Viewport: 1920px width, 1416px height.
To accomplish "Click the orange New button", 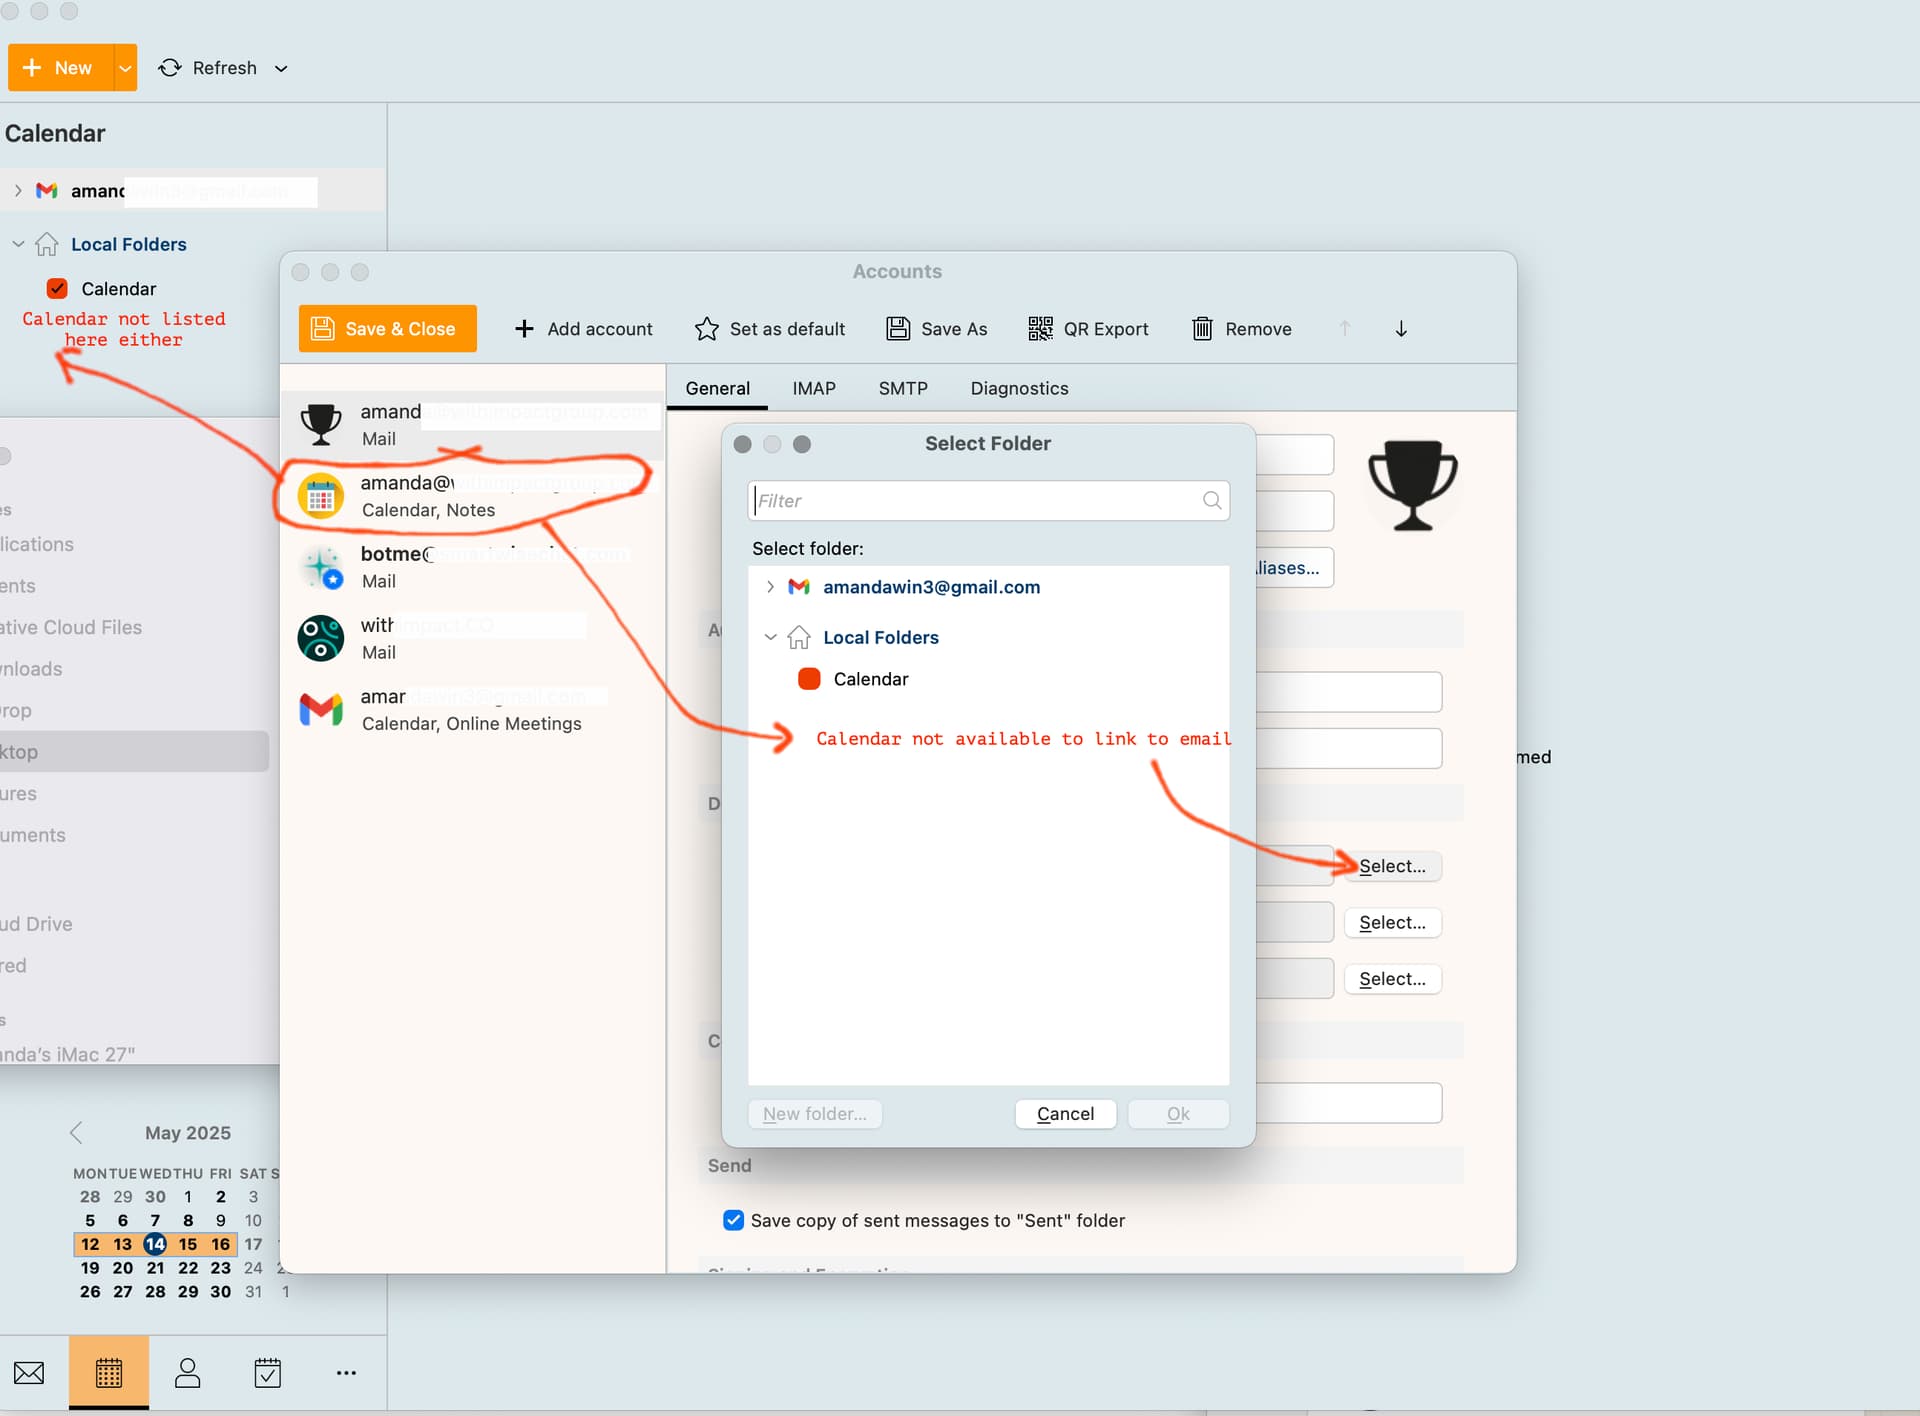I will pyautogui.click(x=60, y=68).
